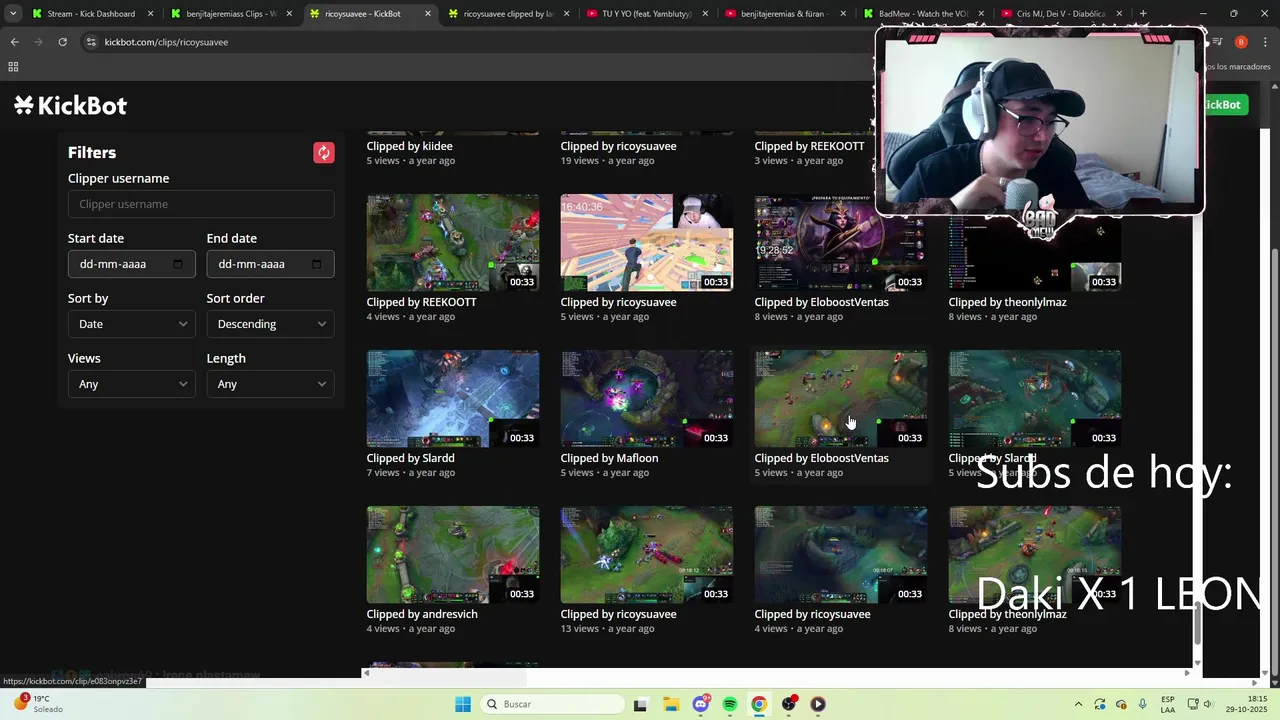The width and height of the screenshot is (1280, 720).
Task: Close the TU Y YO YouTube tab
Action: click(705, 14)
